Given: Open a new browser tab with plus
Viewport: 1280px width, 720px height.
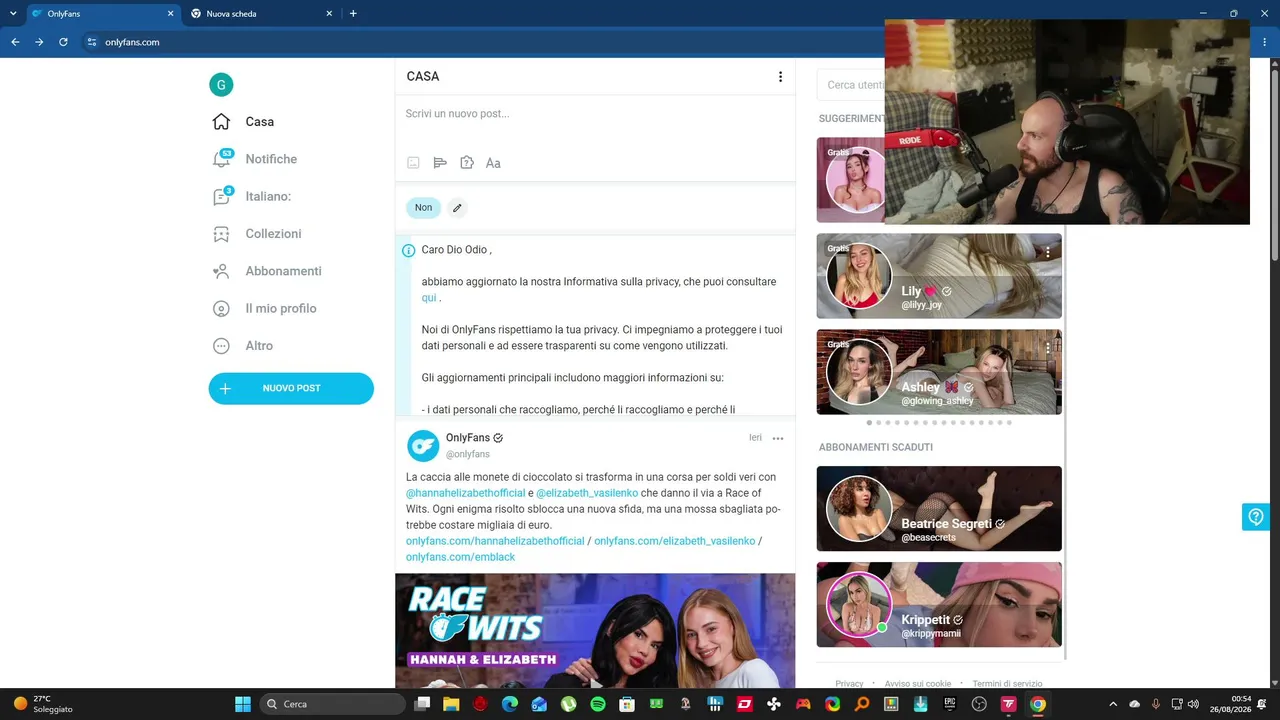Looking at the screenshot, I should 353,14.
